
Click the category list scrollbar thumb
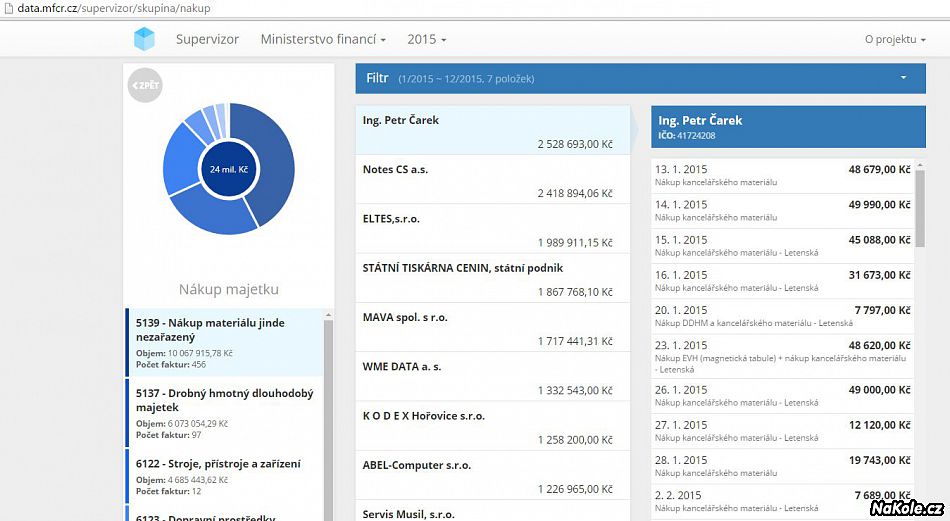click(x=328, y=420)
